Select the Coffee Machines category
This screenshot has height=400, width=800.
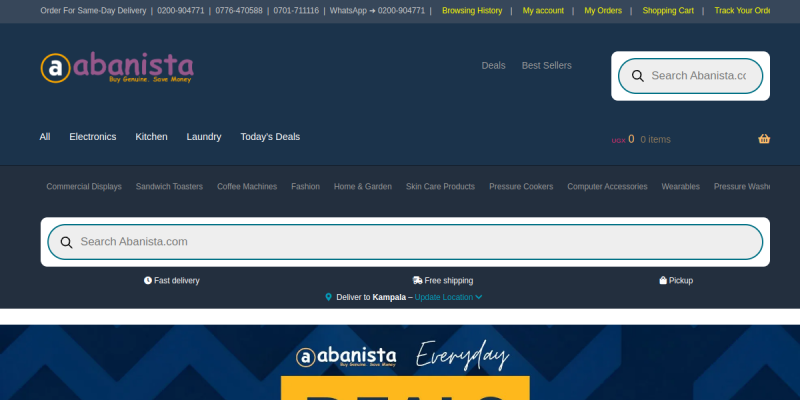pyautogui.click(x=247, y=187)
